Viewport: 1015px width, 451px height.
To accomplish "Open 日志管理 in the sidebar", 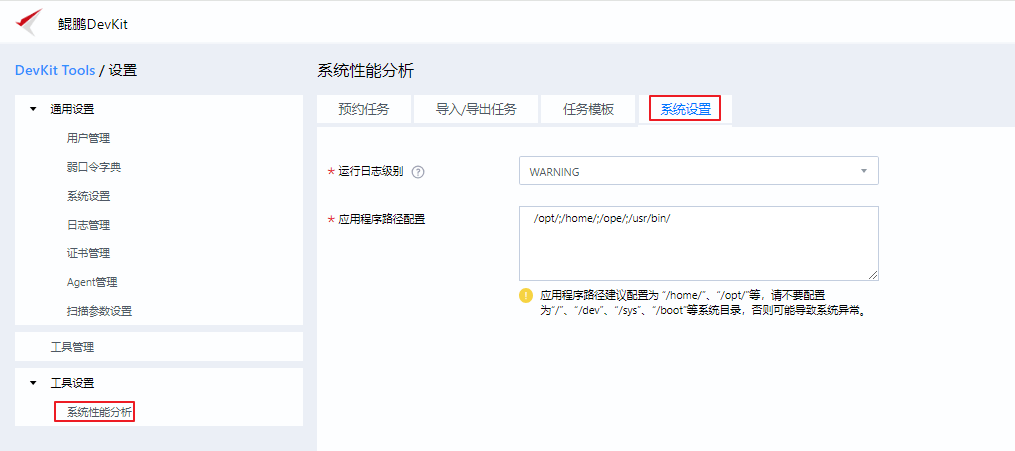I will pos(88,225).
